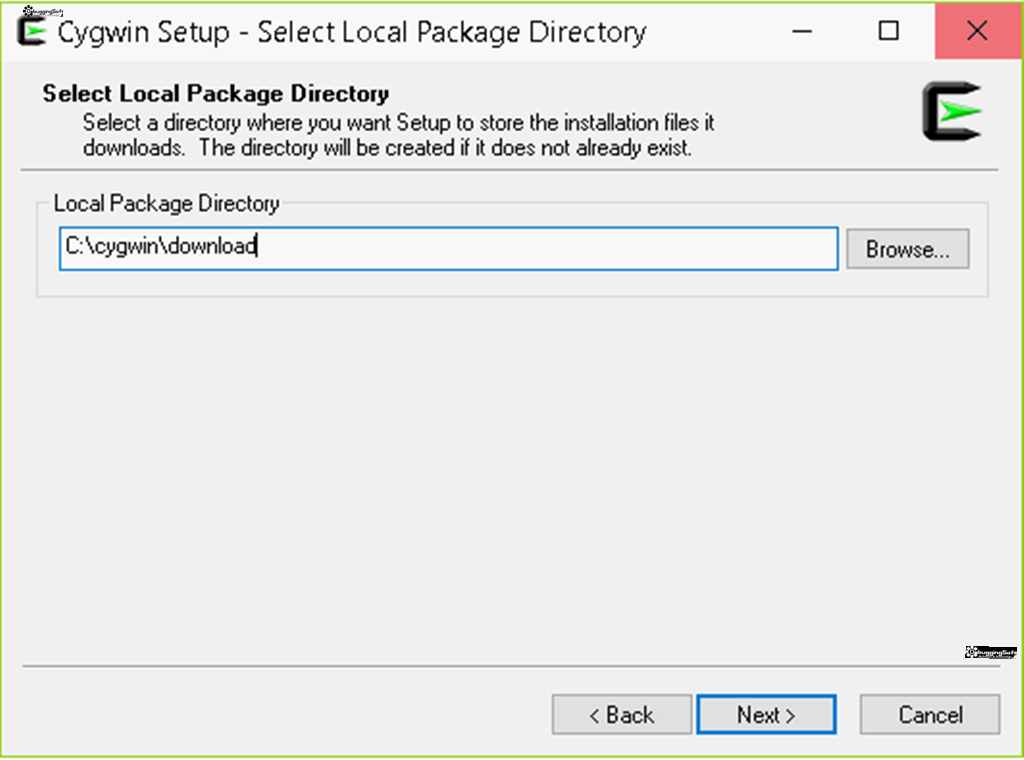Click the Browse... button

point(908,249)
